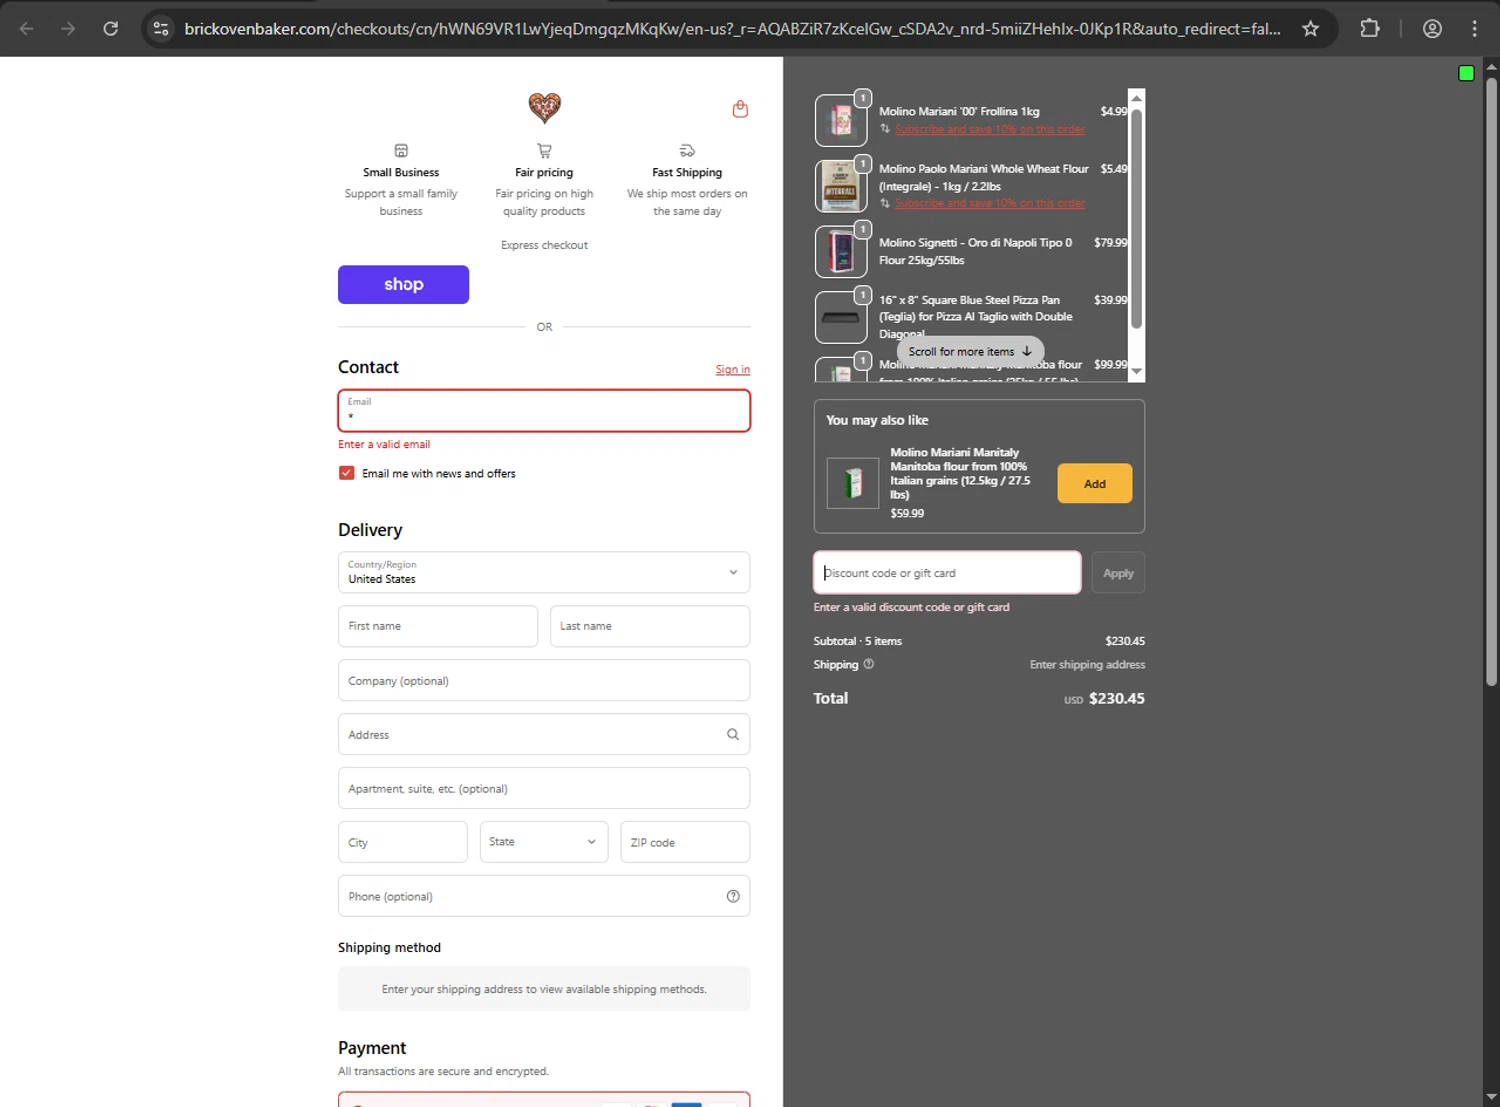The width and height of the screenshot is (1500, 1107).
Task: Click the Company (optional) field
Action: point(544,680)
